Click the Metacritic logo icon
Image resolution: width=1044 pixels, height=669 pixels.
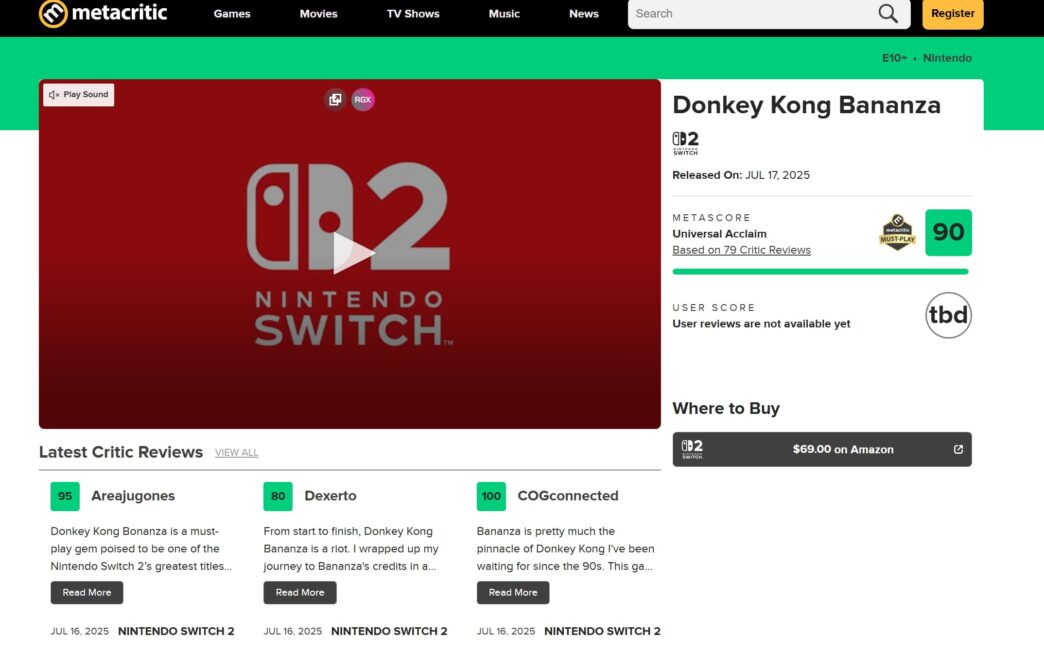pyautogui.click(x=53, y=13)
